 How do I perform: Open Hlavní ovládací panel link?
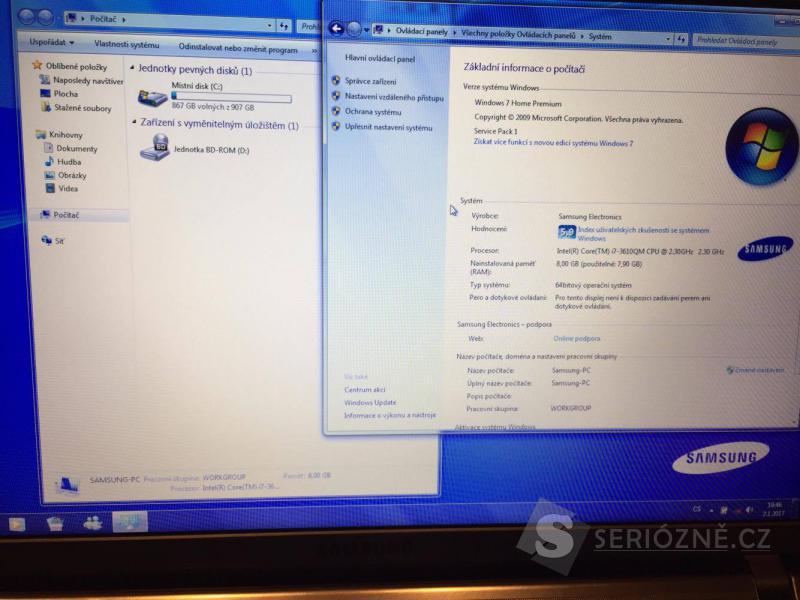pos(380,58)
